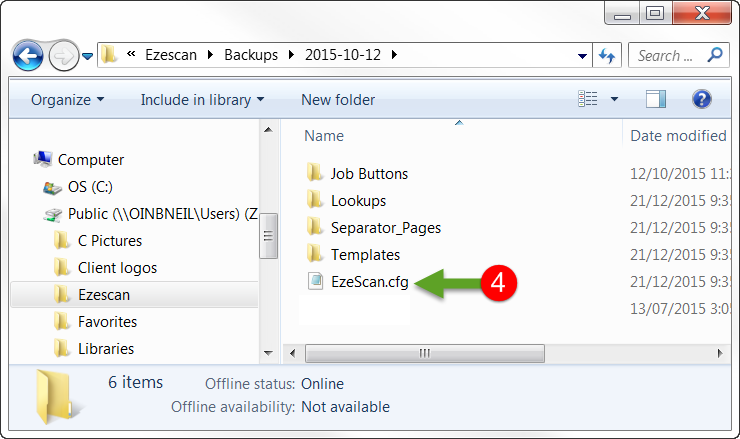Select the Separator_Pages folder icon

pyautogui.click(x=315, y=228)
